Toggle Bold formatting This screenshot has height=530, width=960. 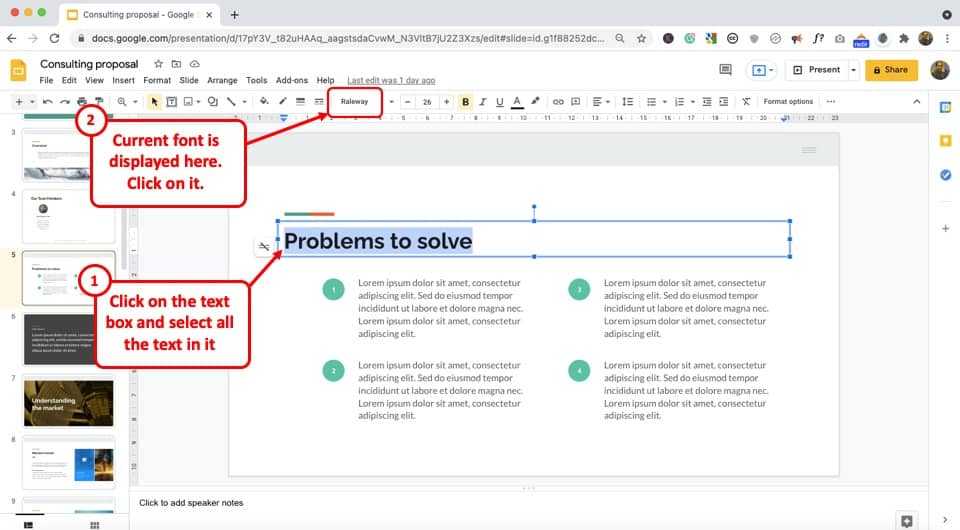pyautogui.click(x=466, y=101)
